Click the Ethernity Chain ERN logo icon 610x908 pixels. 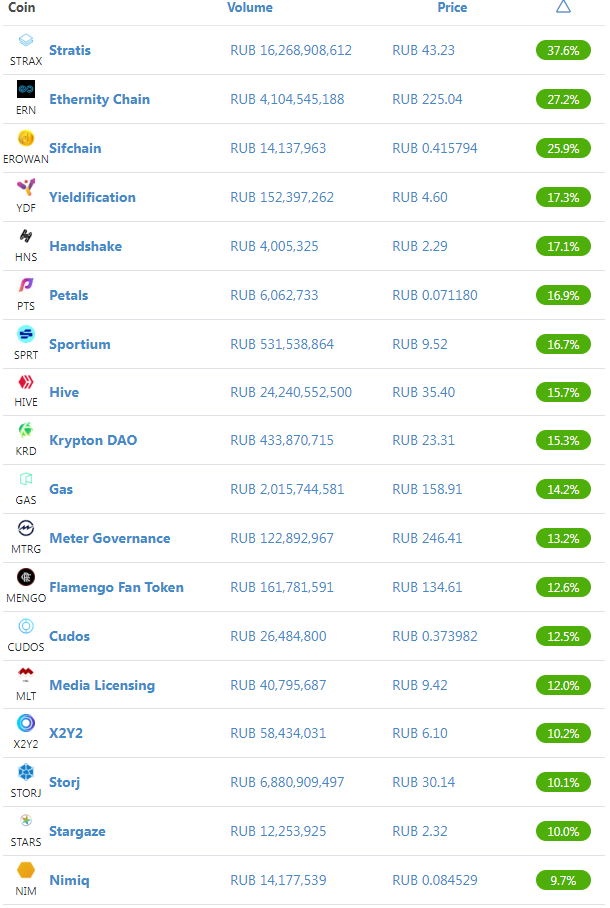click(x=26, y=89)
